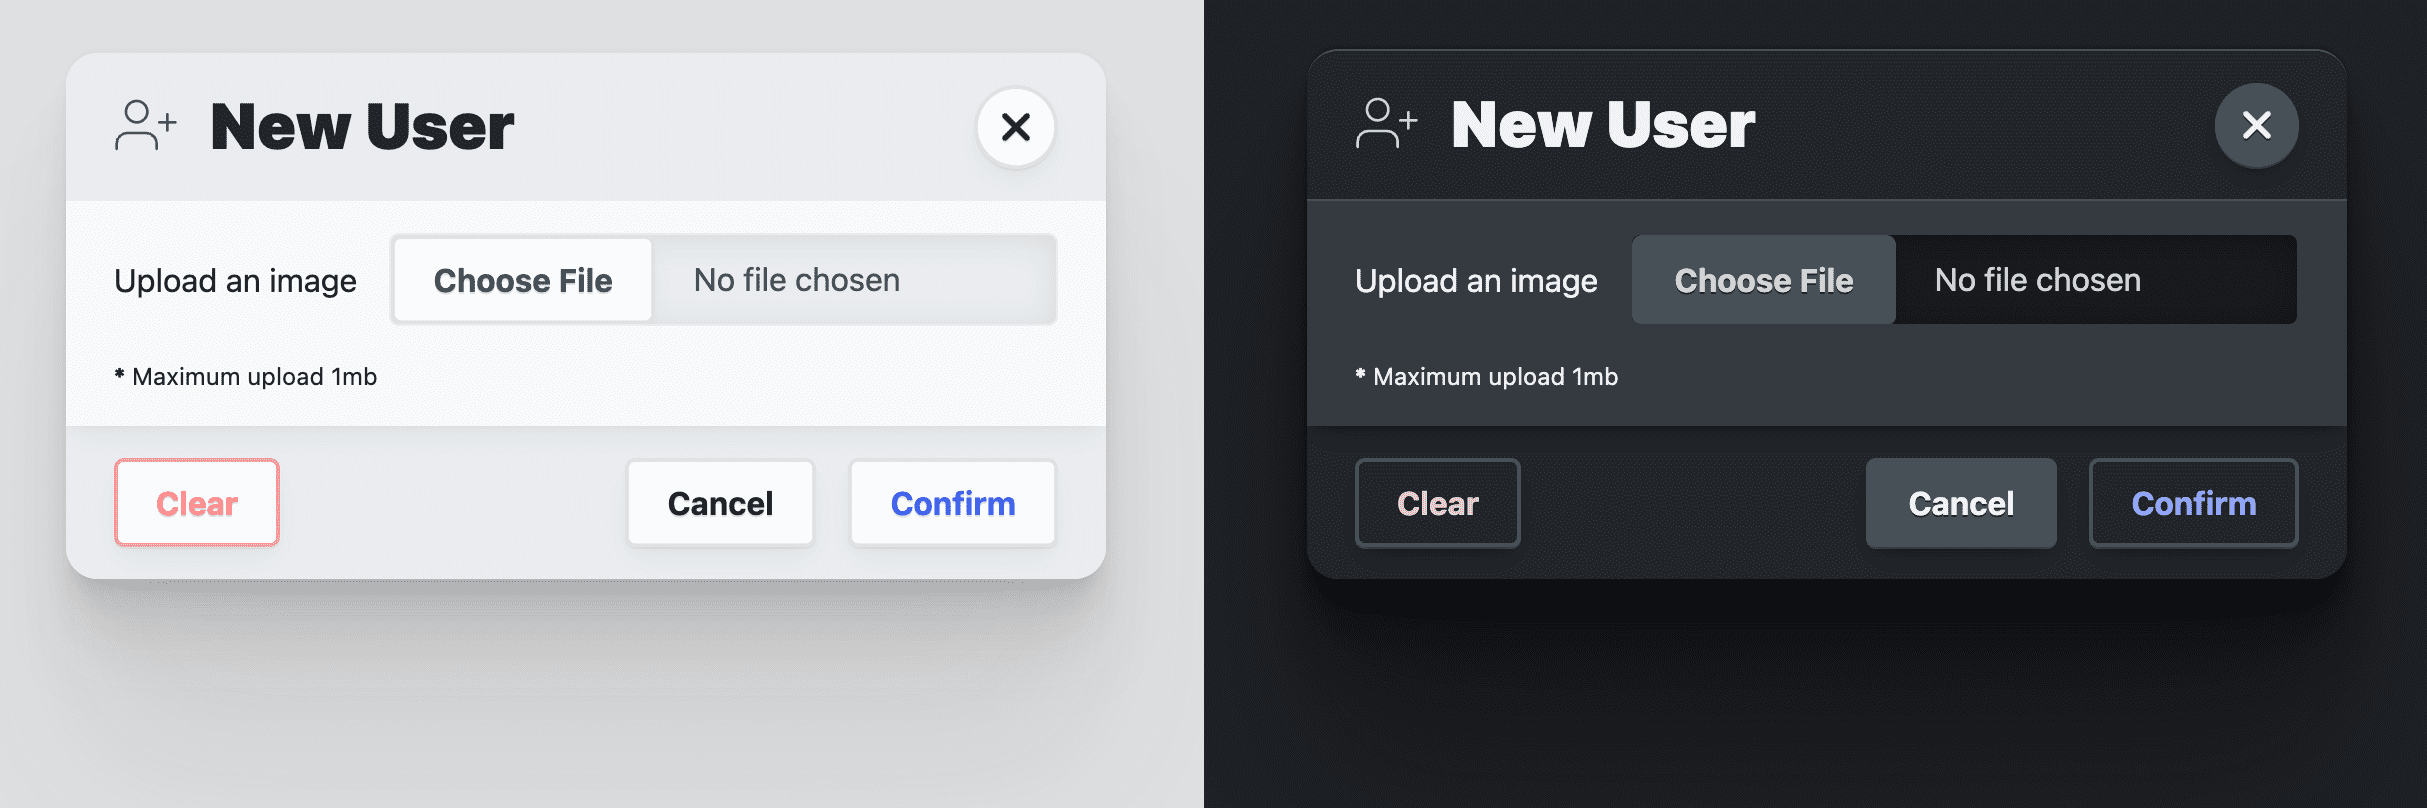Click the Maximum upload 1mb note in dark dialog
2427x808 pixels.
pyautogui.click(x=1488, y=376)
